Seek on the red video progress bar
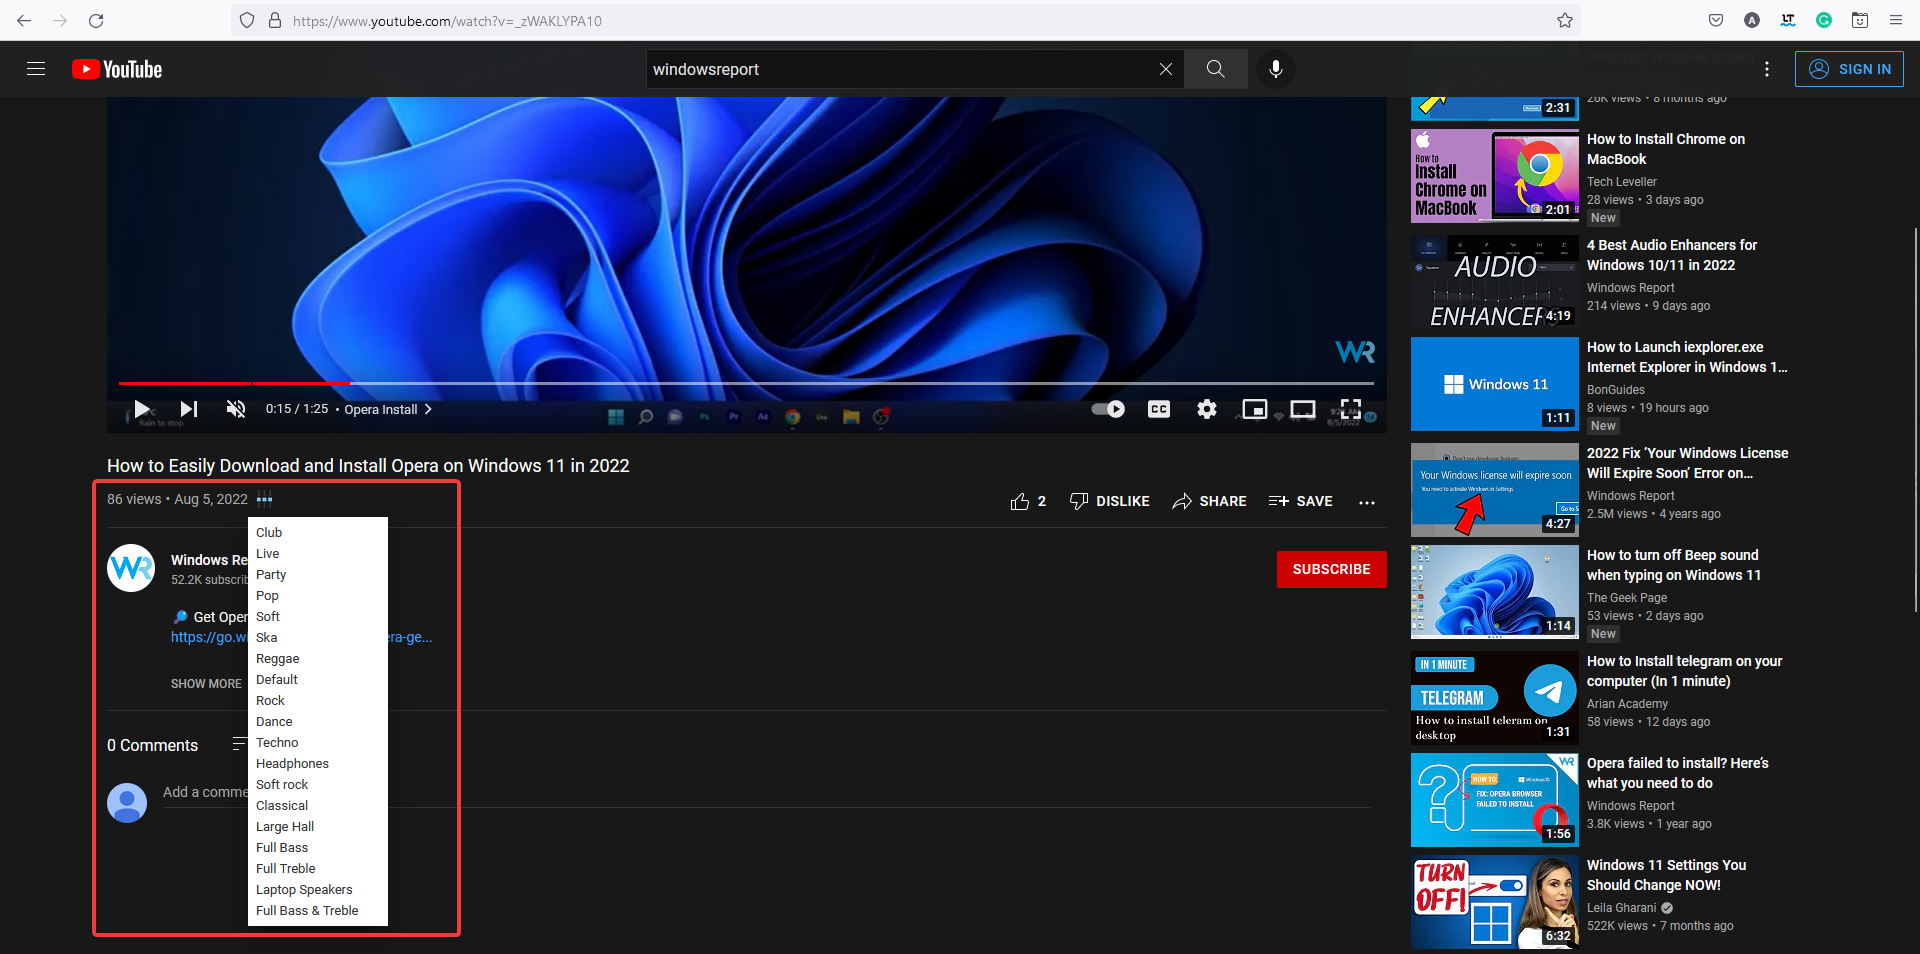This screenshot has height=954, width=1920. (x=746, y=383)
